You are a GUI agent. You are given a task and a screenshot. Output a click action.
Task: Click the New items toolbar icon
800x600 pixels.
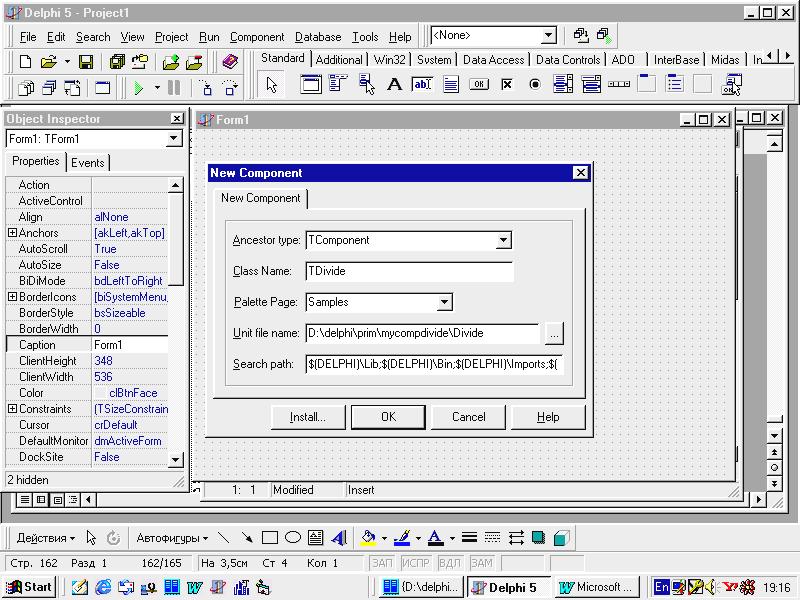25,62
